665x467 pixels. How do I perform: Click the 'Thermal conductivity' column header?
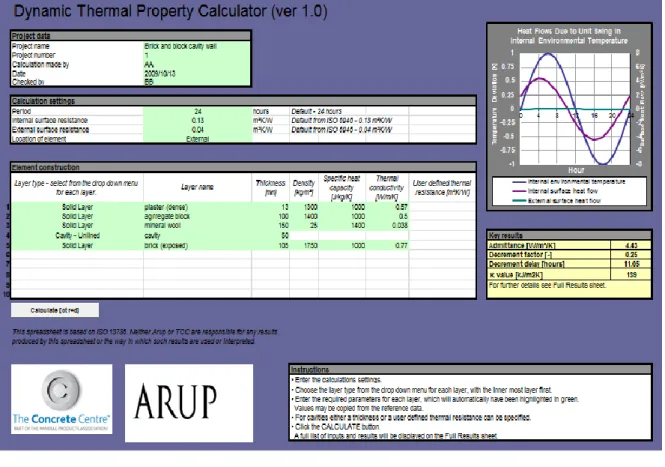point(387,187)
